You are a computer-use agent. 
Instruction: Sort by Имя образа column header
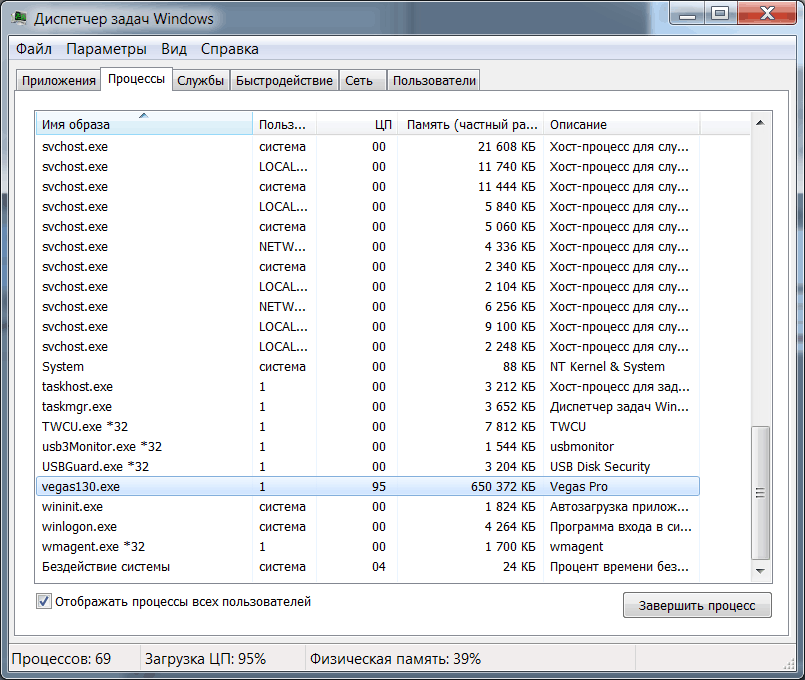(x=144, y=124)
